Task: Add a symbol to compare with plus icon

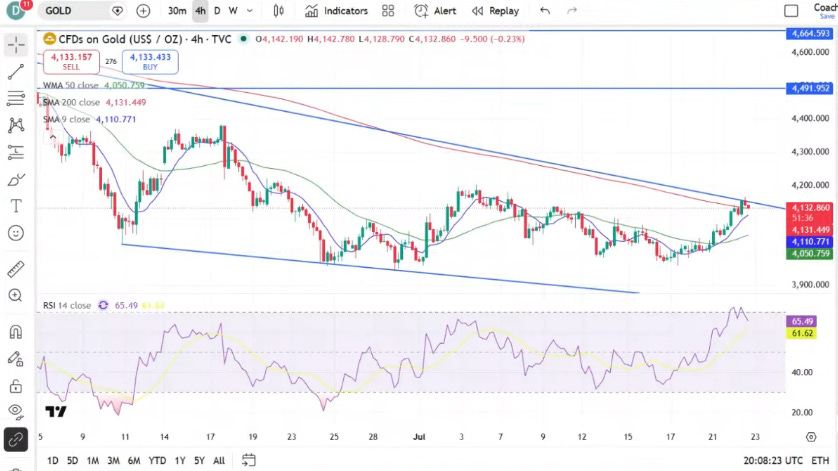Action: (x=143, y=11)
